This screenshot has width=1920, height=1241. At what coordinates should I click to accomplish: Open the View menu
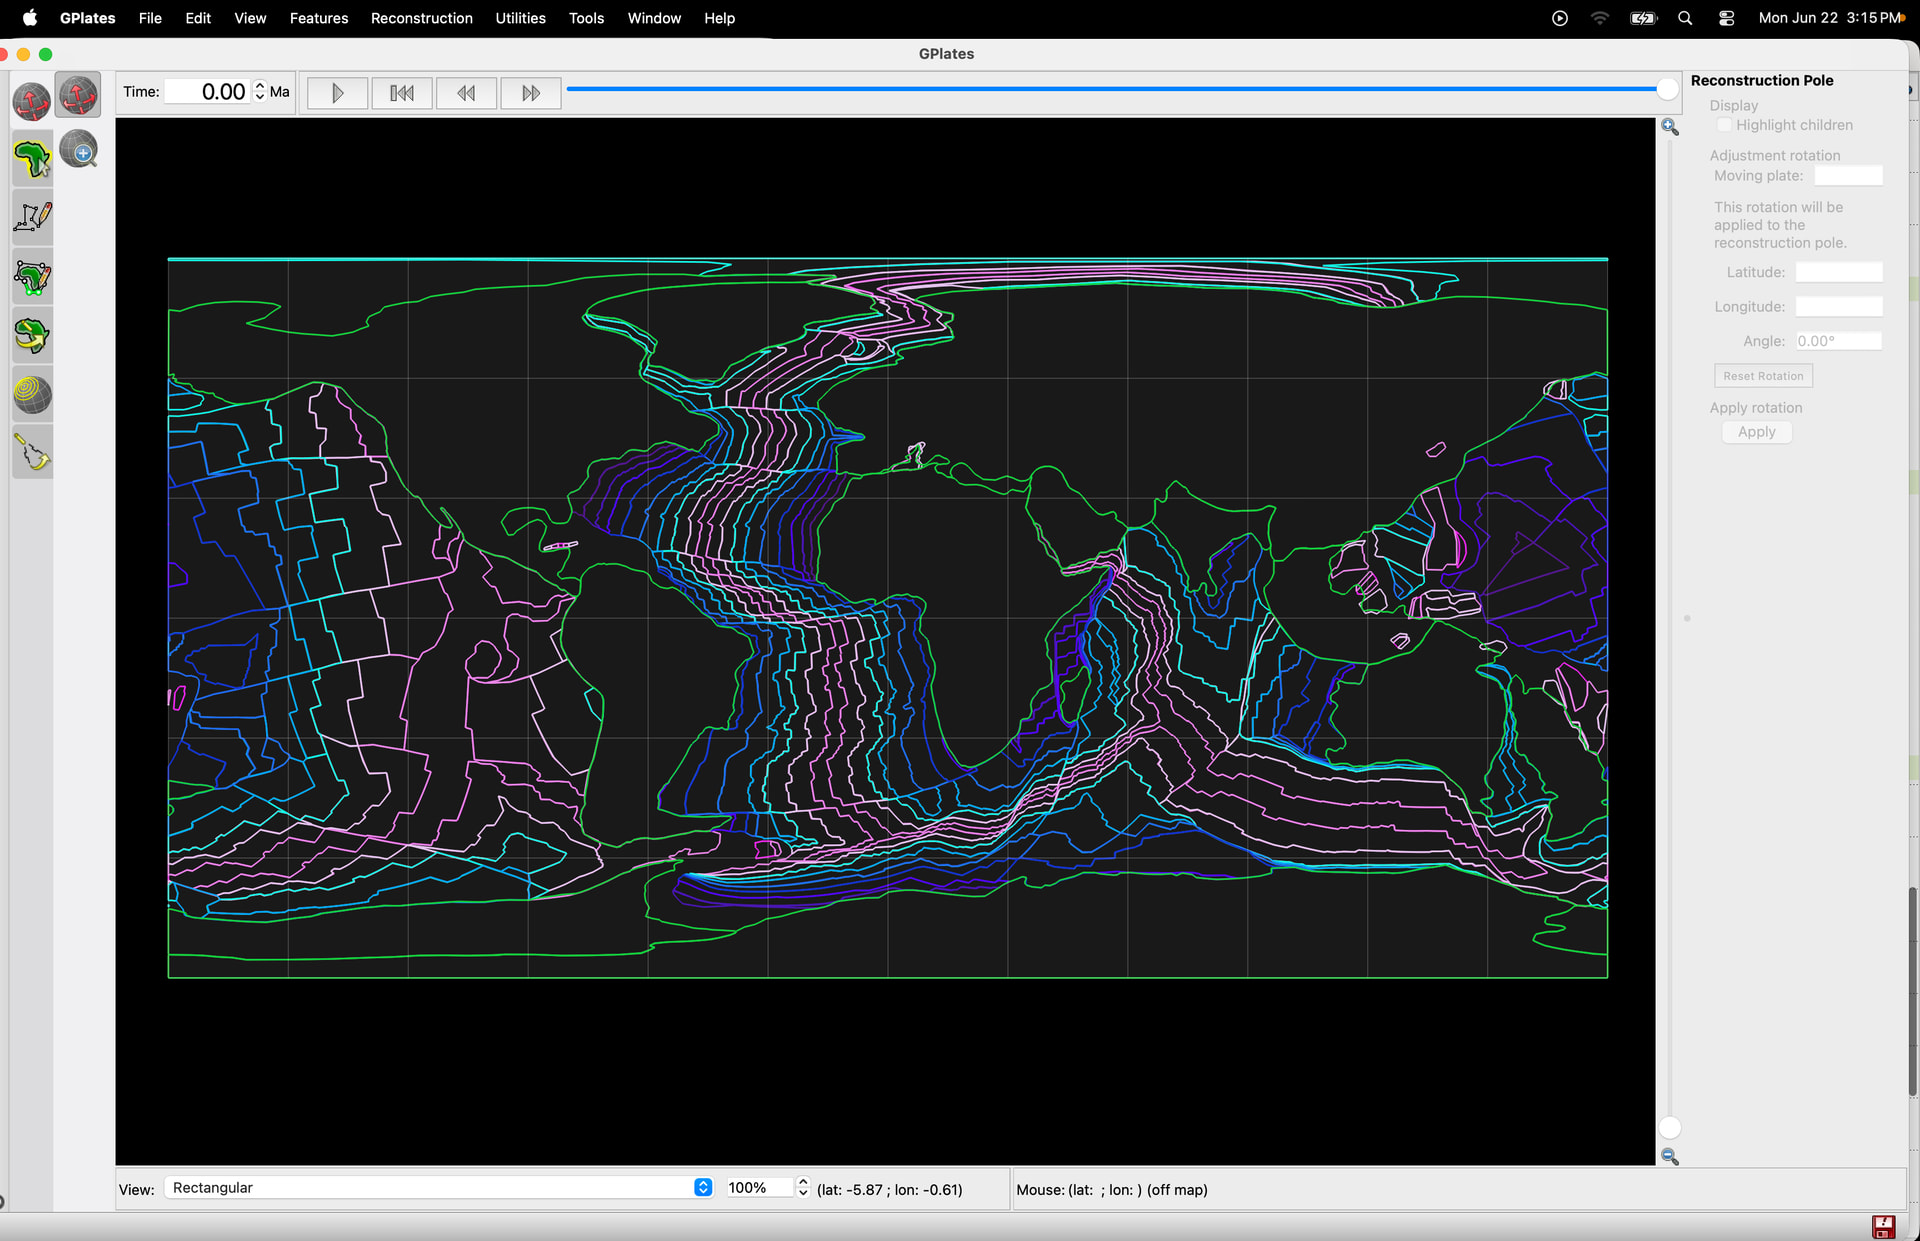click(x=250, y=18)
